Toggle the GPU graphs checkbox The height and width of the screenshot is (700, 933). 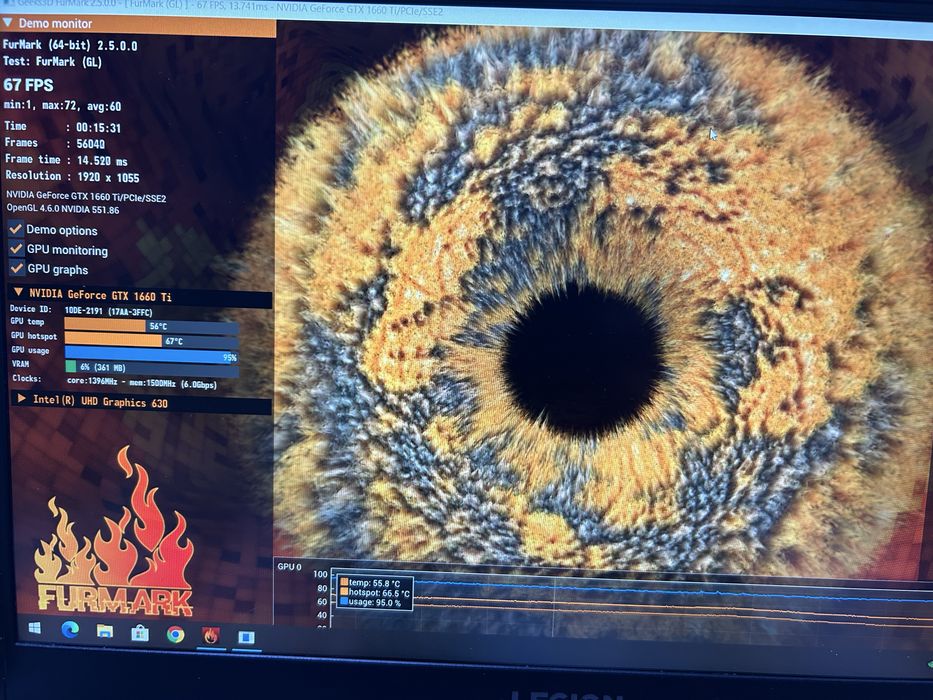pyautogui.click(x=17, y=268)
